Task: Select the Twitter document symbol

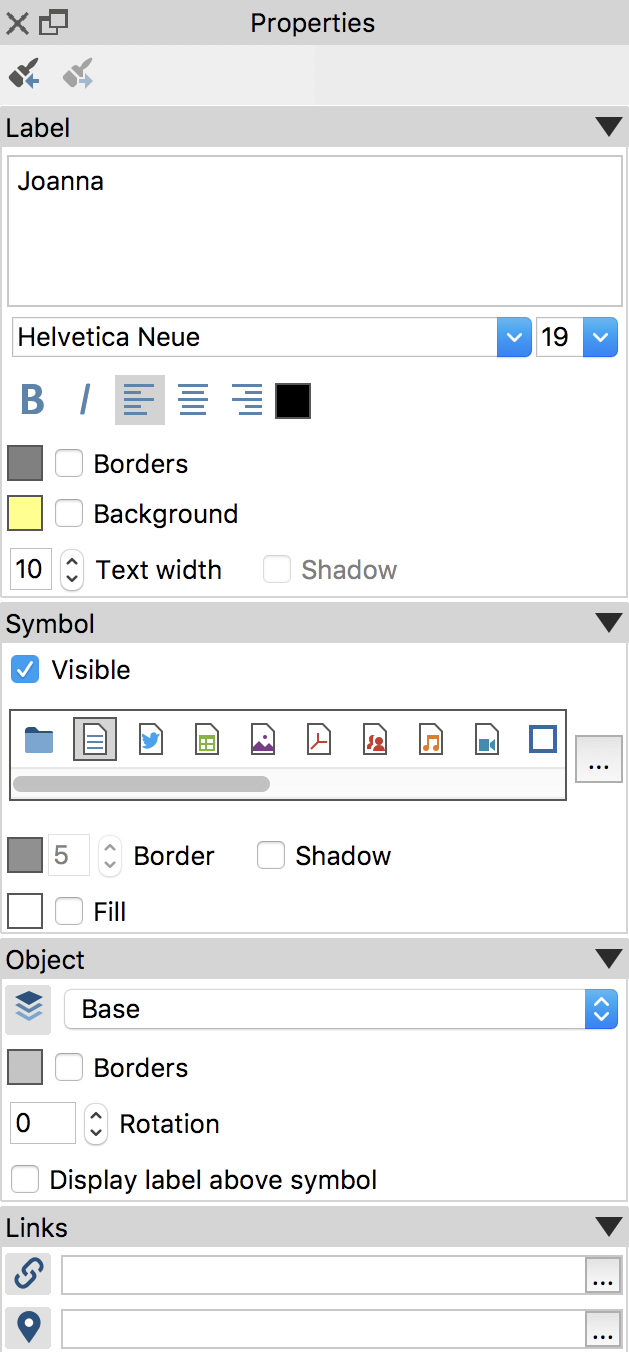Action: click(x=151, y=739)
